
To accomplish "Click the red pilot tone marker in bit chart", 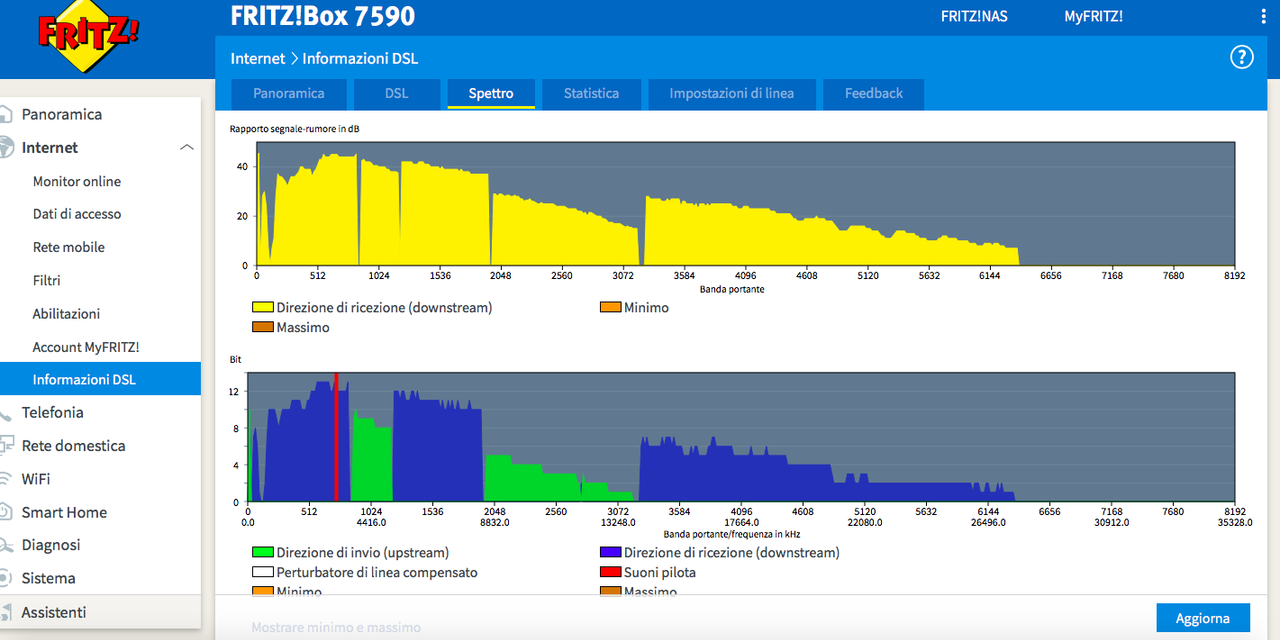I will 336,437.
